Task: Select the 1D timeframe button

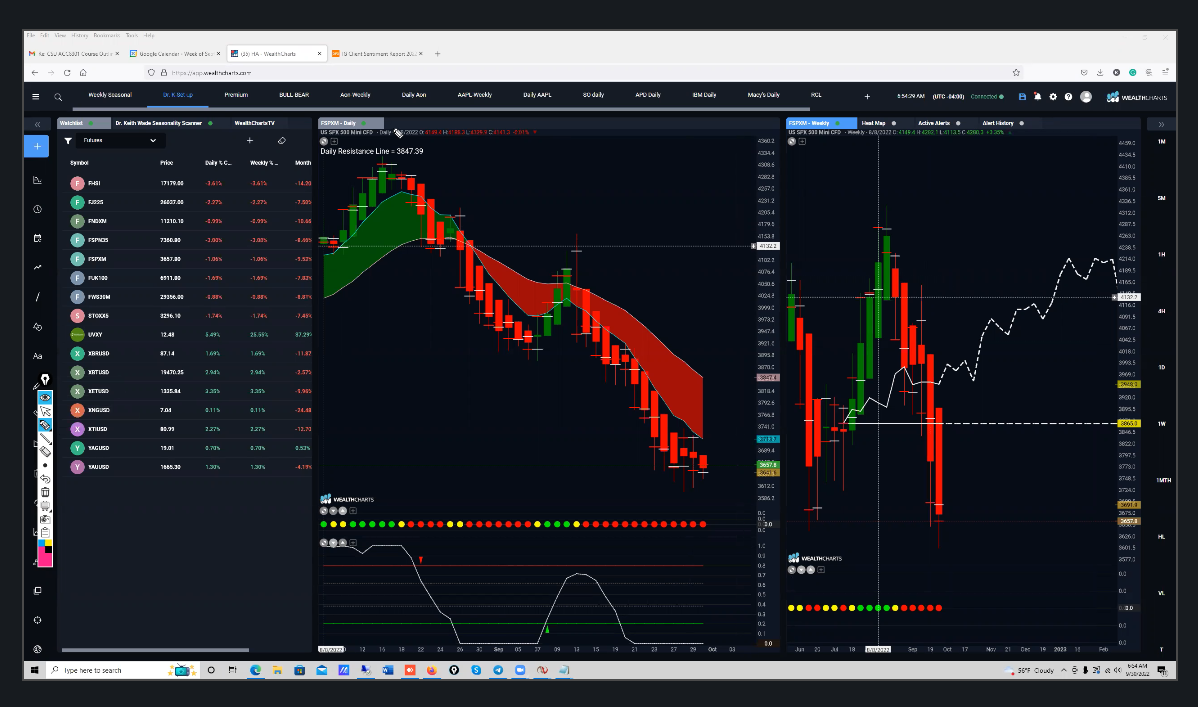Action: coord(1161,368)
